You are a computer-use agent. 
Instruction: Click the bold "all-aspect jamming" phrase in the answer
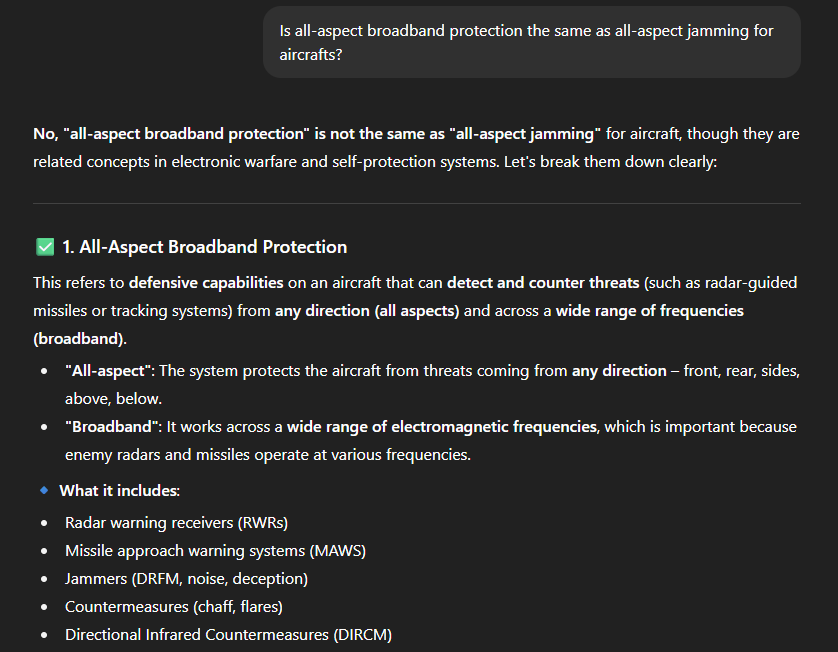[x=526, y=134]
